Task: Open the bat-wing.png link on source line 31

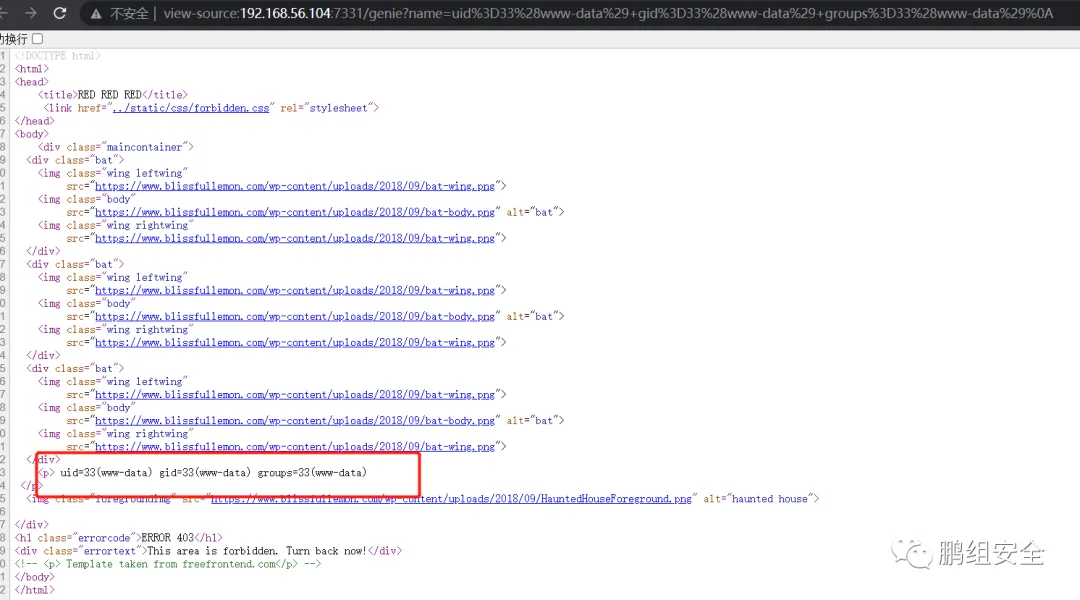Action: click(x=295, y=447)
